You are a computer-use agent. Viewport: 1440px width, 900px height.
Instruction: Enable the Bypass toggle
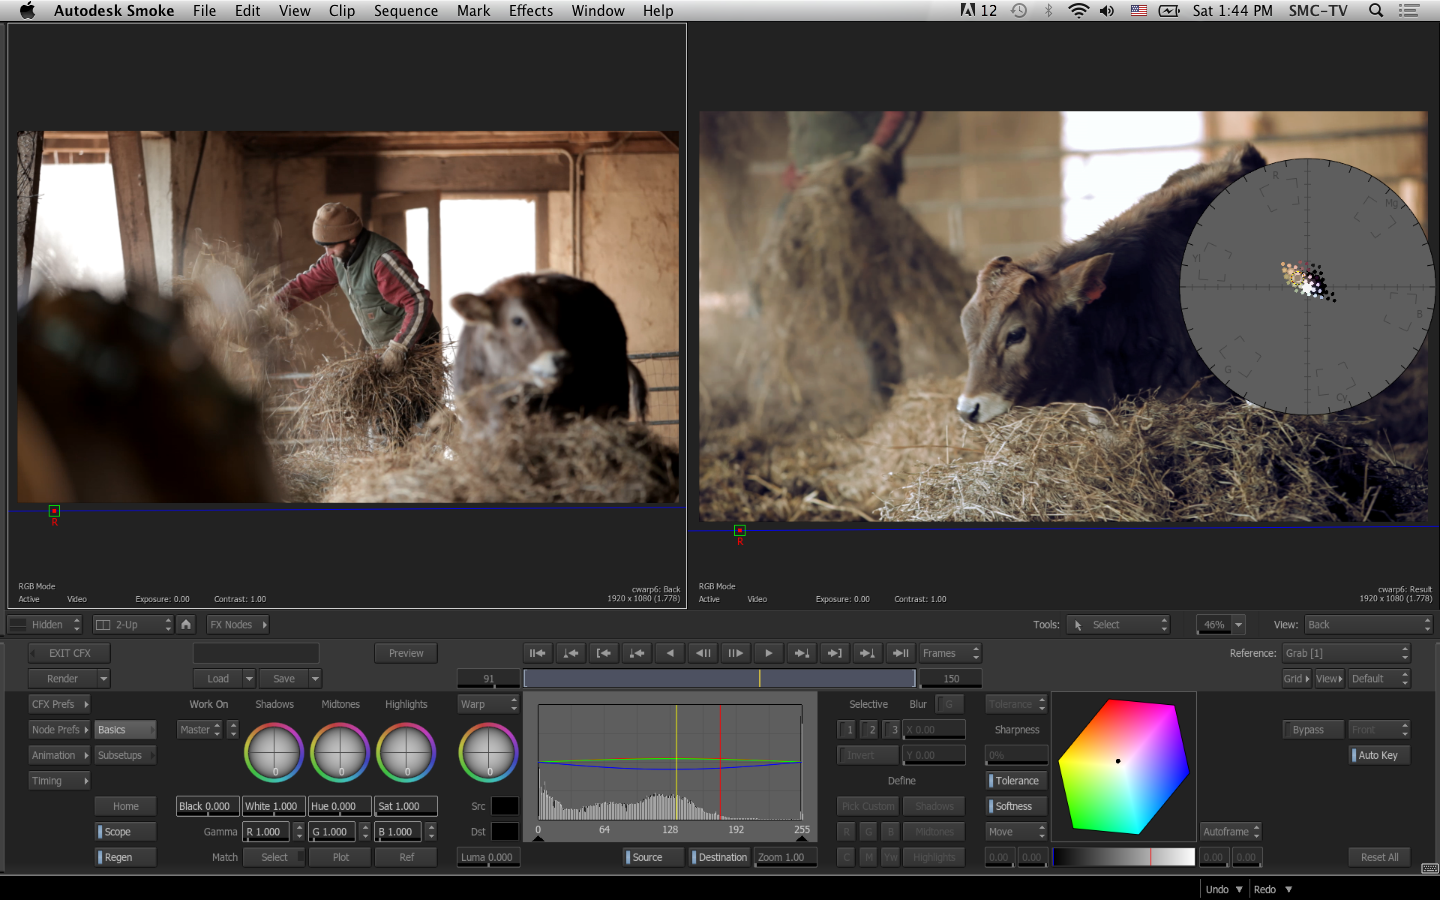(x=1308, y=730)
